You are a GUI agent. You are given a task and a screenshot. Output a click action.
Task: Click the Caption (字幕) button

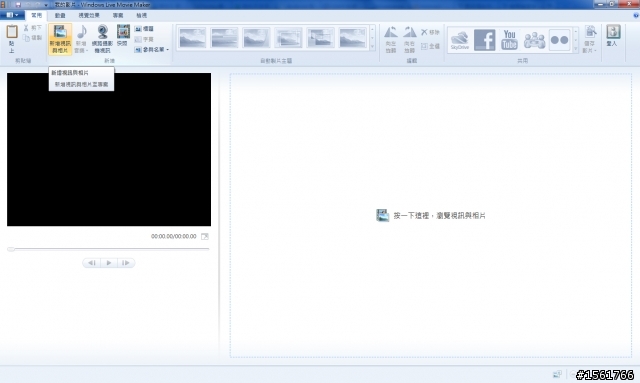tap(144, 39)
